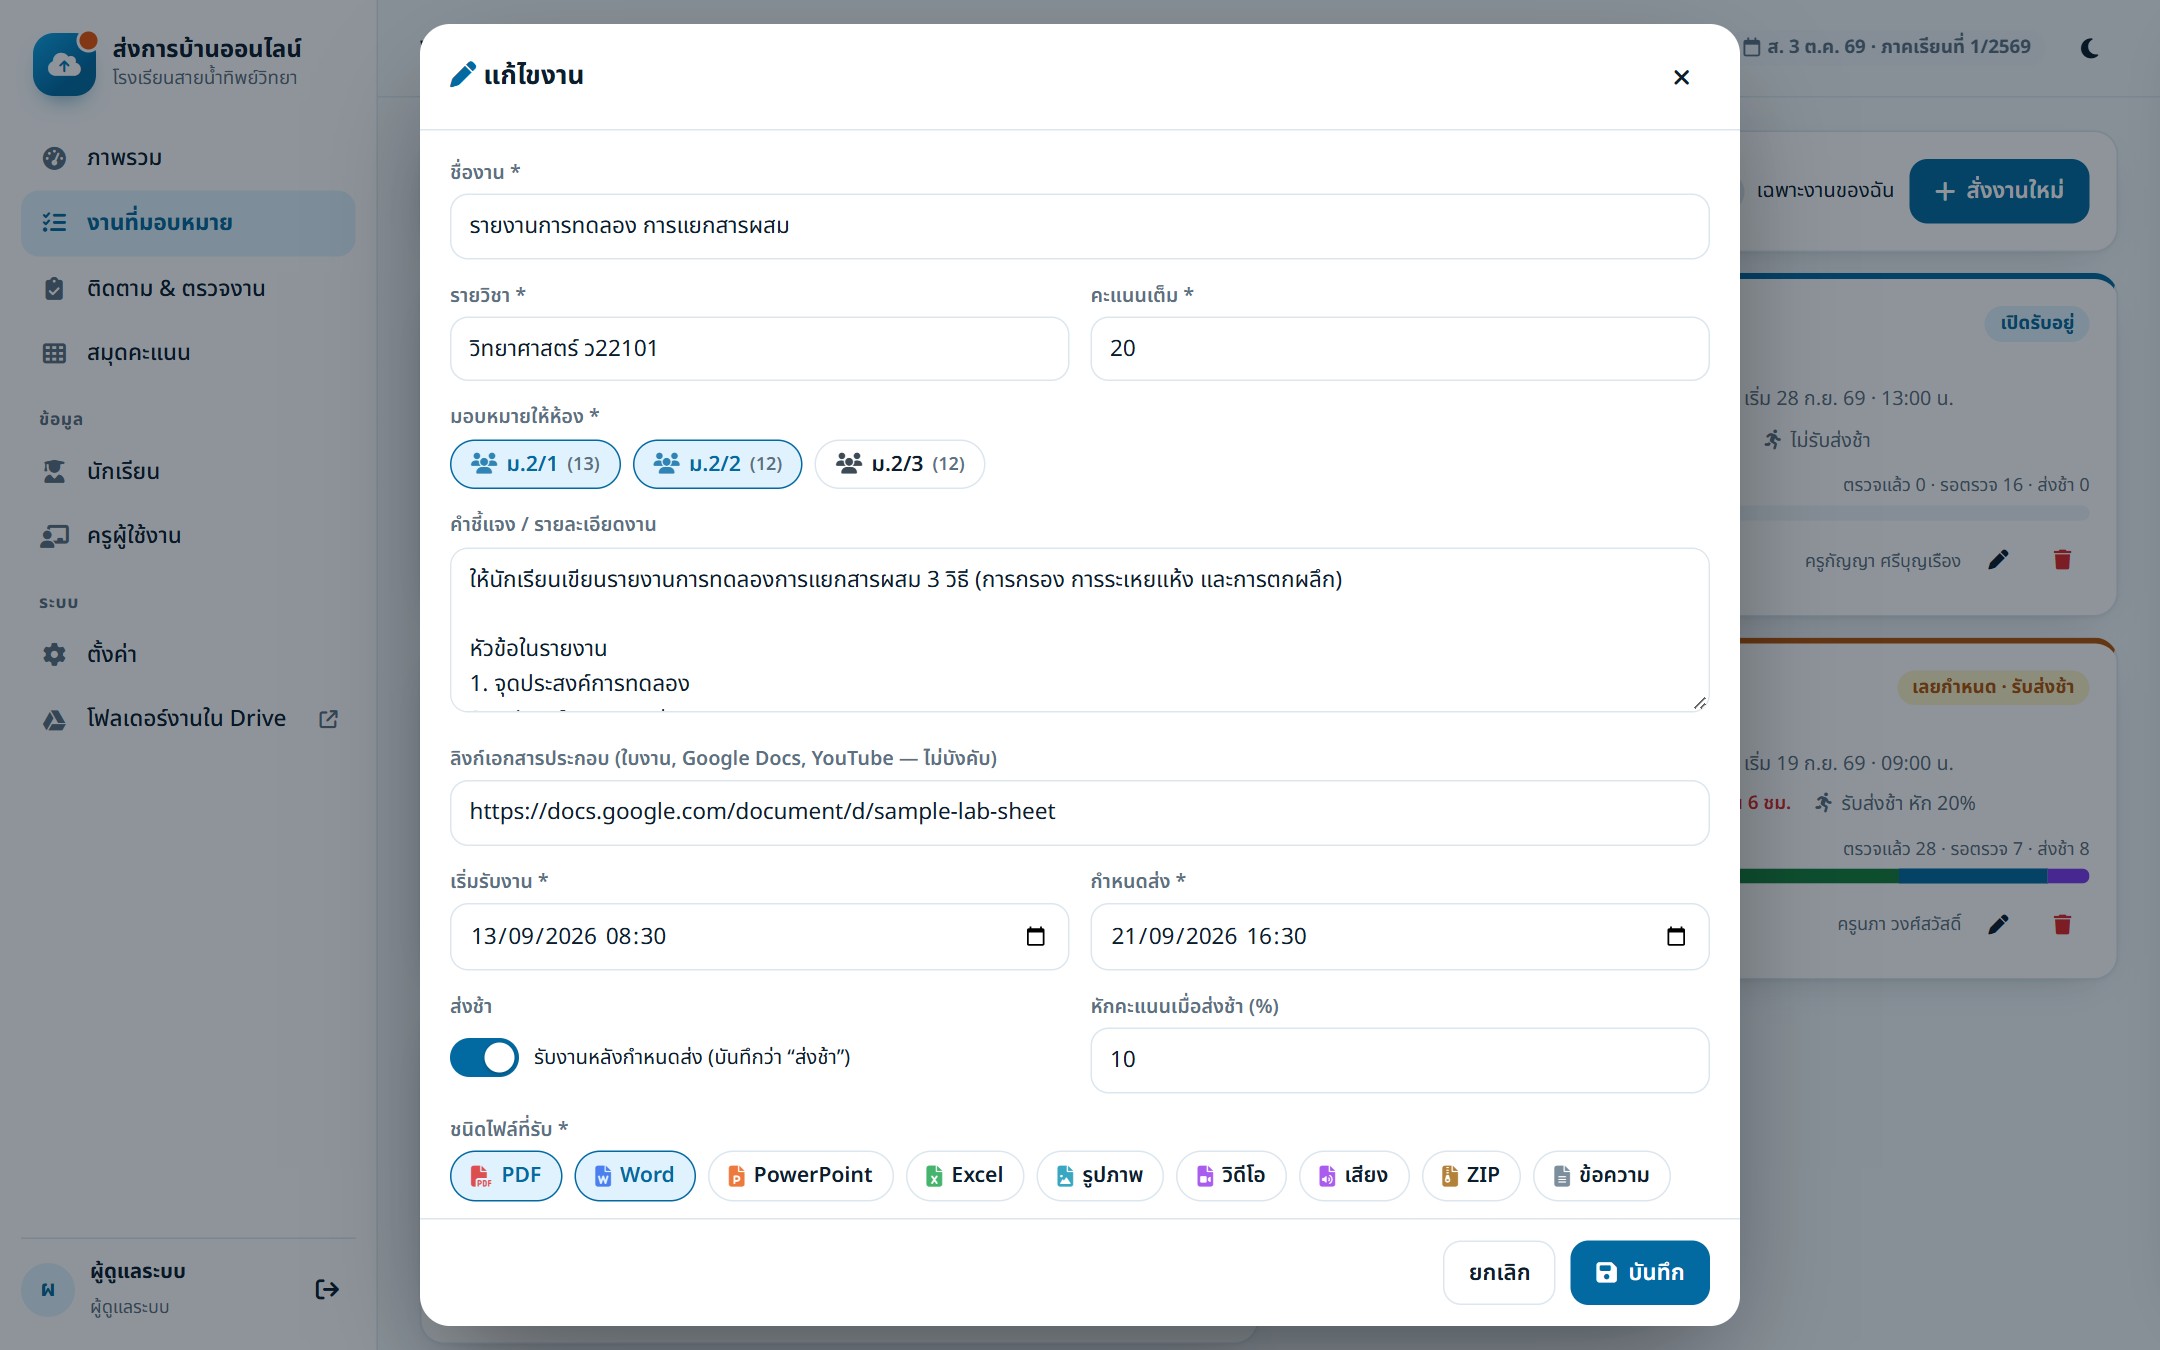Click the สั่งงานใหม่ button

1999,190
